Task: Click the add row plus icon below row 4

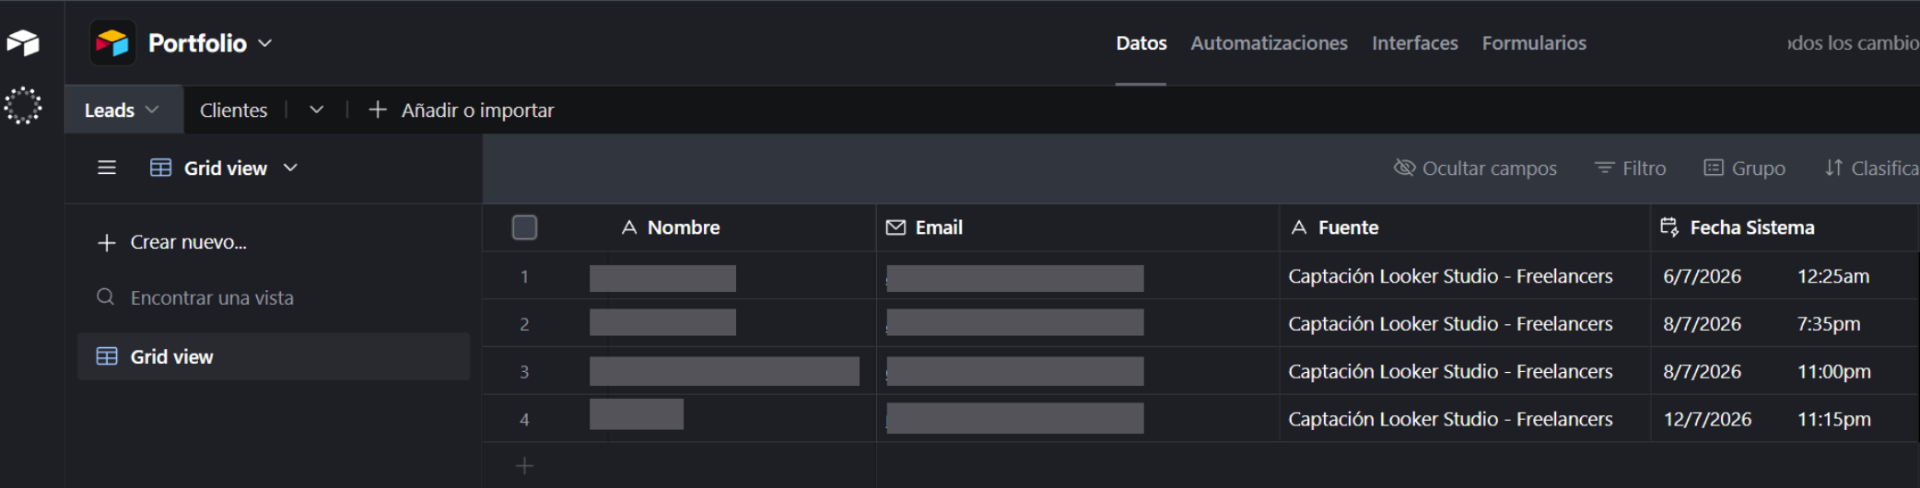Action: 524,466
